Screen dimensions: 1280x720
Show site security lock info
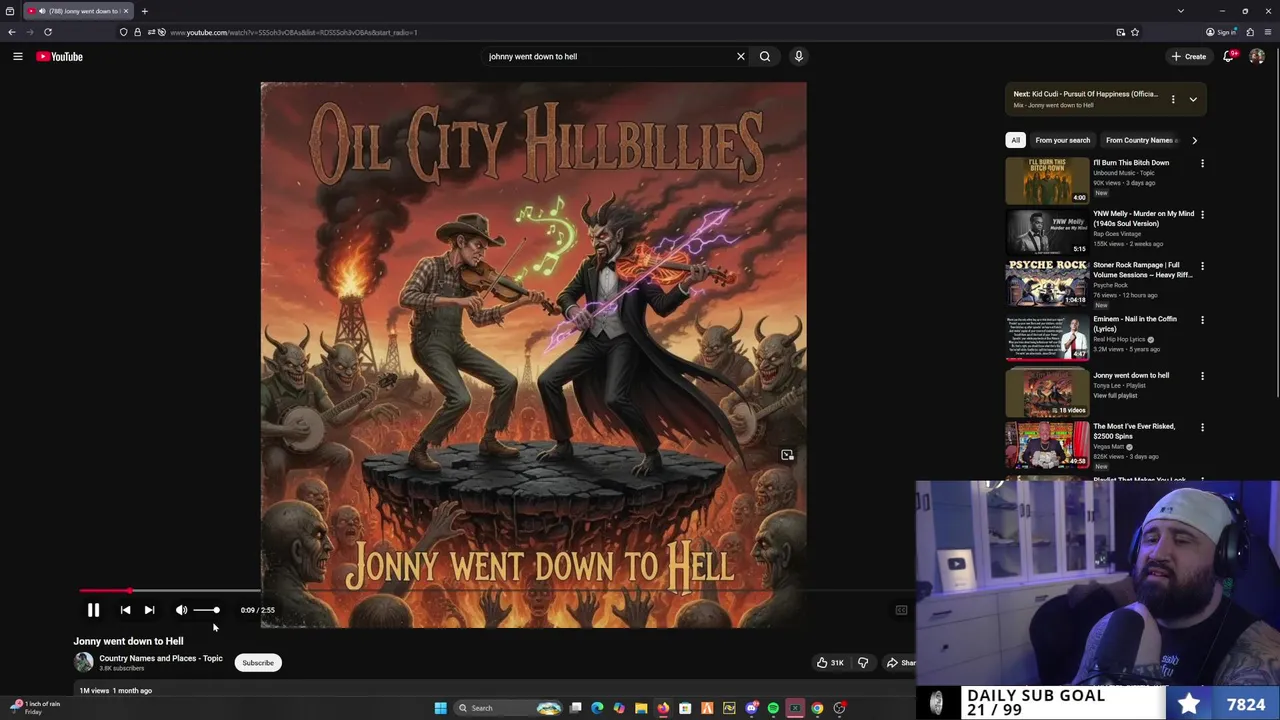click(x=137, y=32)
